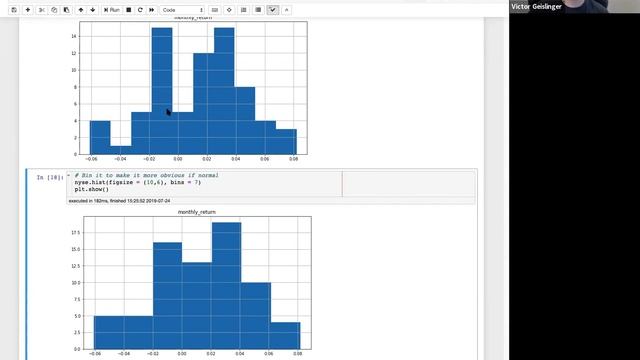Image resolution: width=640 pixels, height=360 pixels.
Task: Interrupt the kernel with the stop icon
Action: [x=129, y=10]
